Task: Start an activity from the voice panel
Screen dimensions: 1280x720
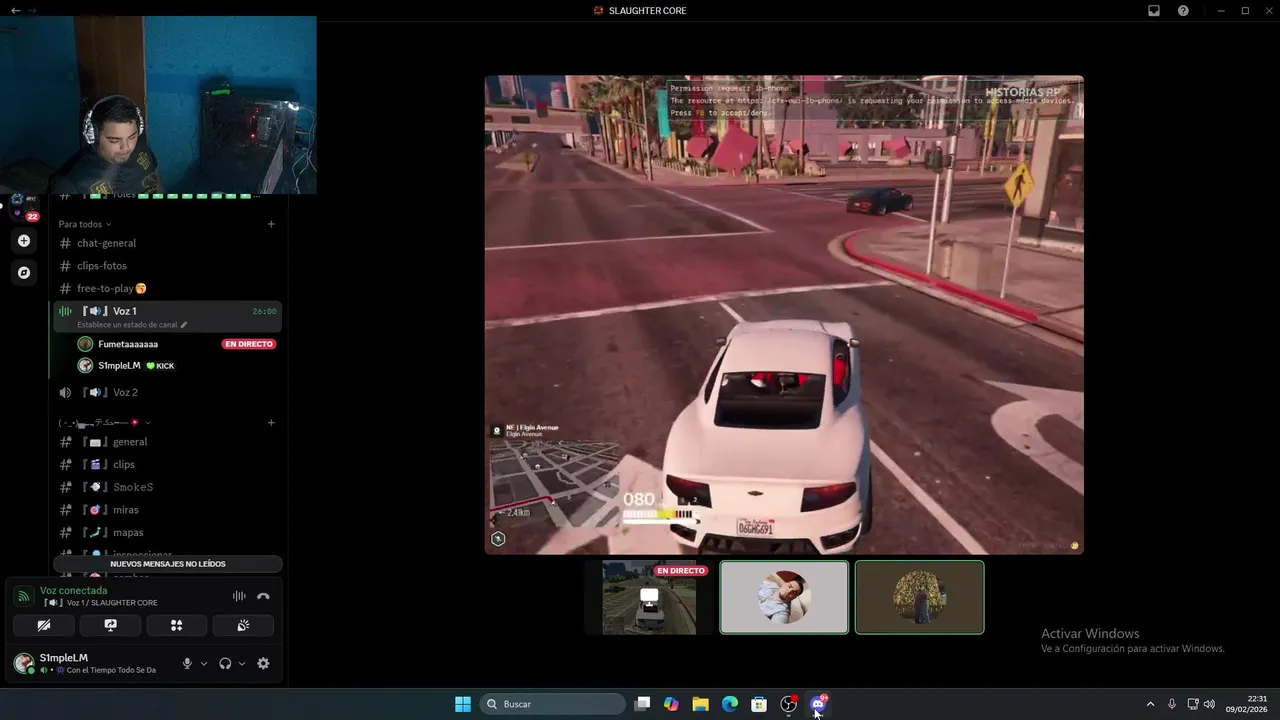Action: pyautogui.click(x=177, y=625)
